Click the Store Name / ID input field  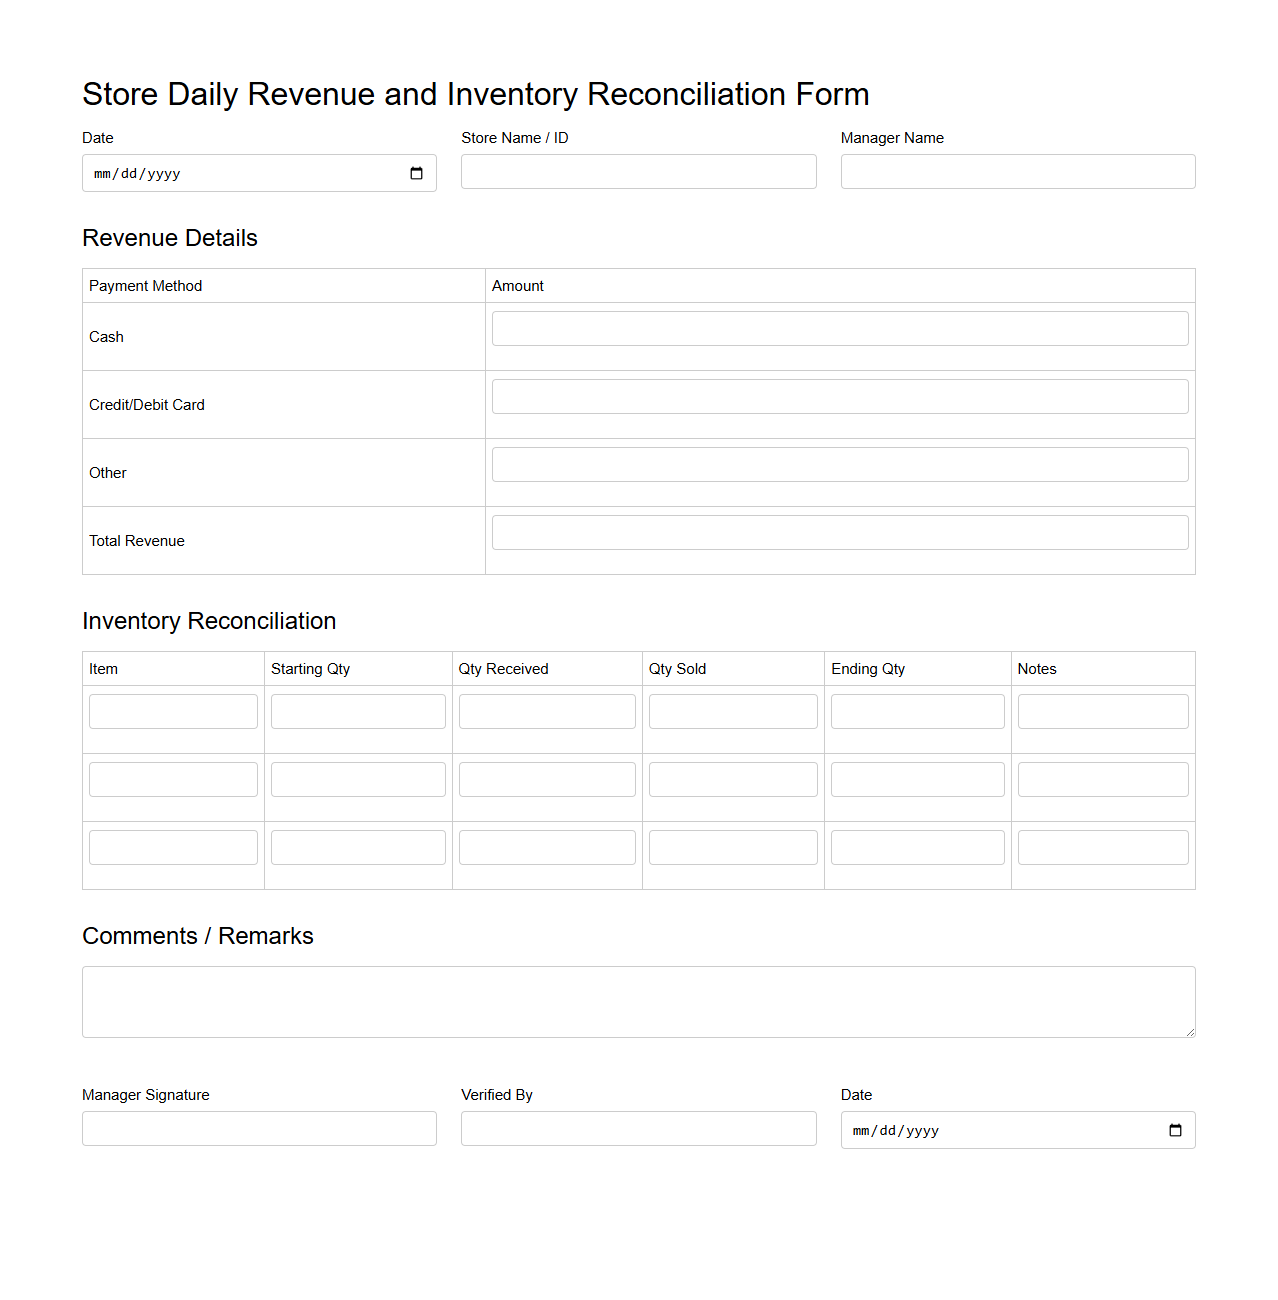[x=638, y=171]
